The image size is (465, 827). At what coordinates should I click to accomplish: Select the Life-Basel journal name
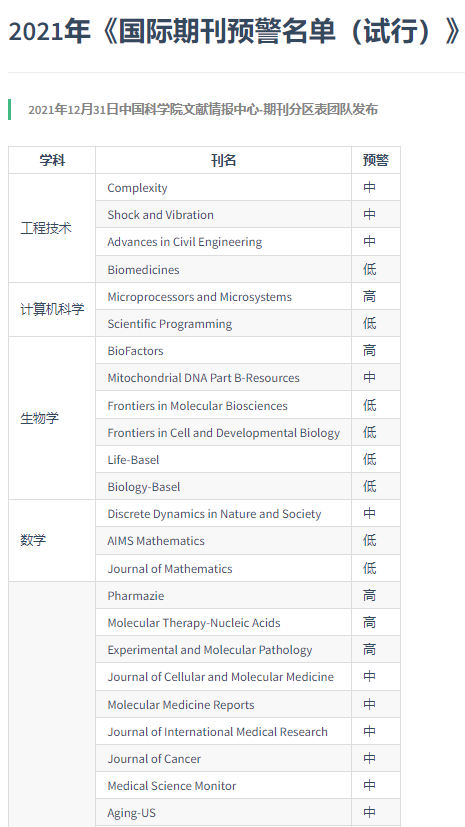coord(133,460)
